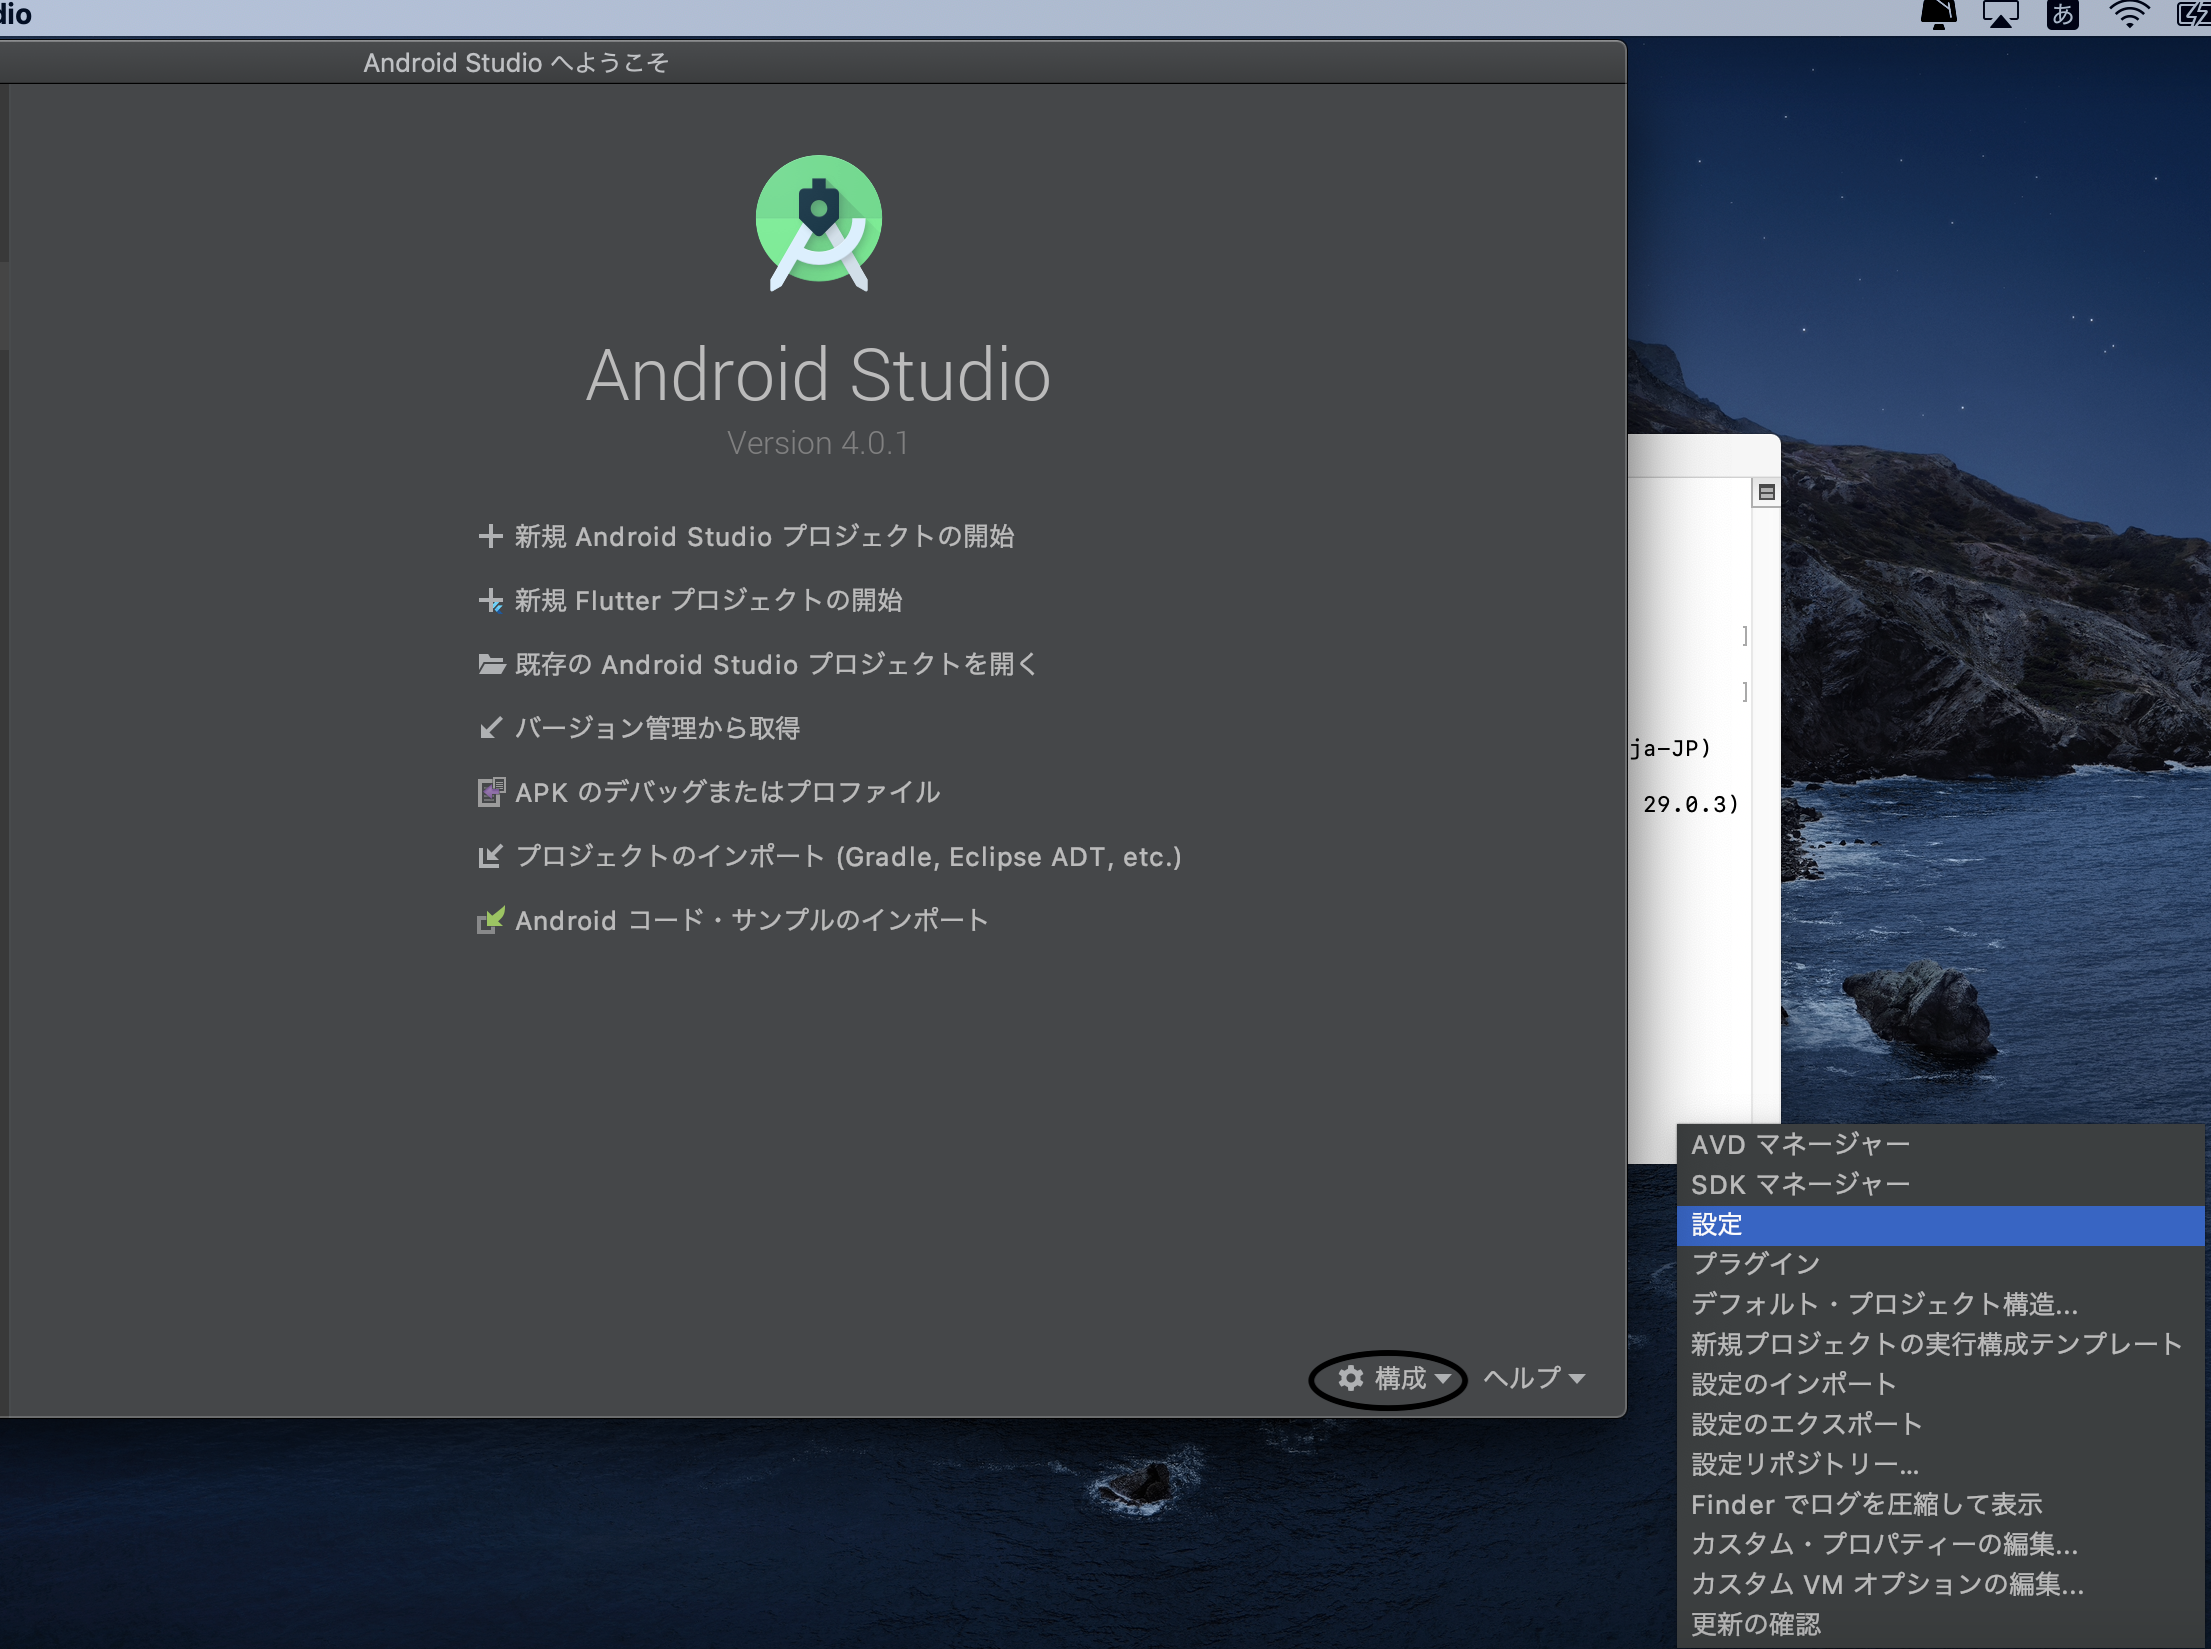Click the Japanese input あ icon in menu bar
This screenshot has width=2211, height=1649.
point(2062,14)
